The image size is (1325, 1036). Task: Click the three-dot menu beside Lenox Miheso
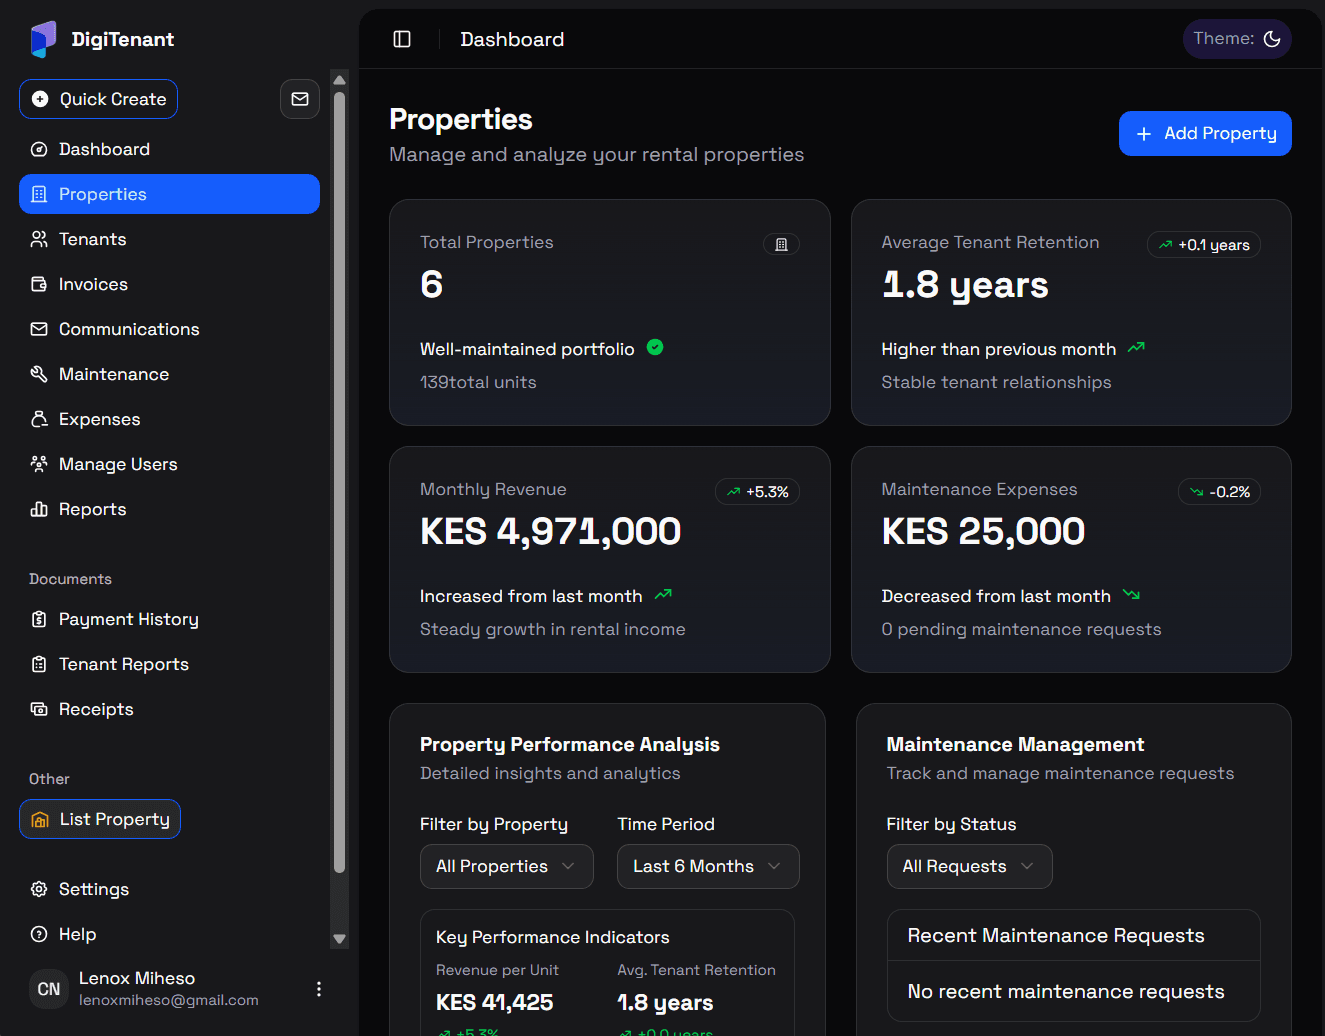click(318, 988)
